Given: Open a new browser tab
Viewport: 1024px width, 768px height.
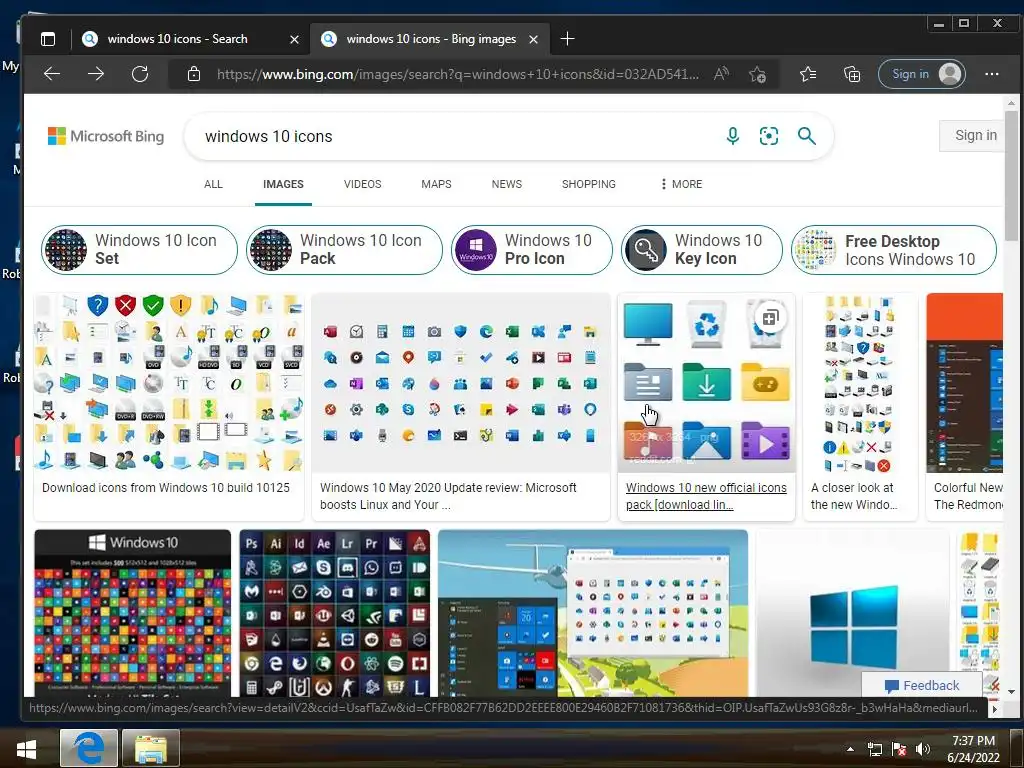Looking at the screenshot, I should click(x=567, y=39).
